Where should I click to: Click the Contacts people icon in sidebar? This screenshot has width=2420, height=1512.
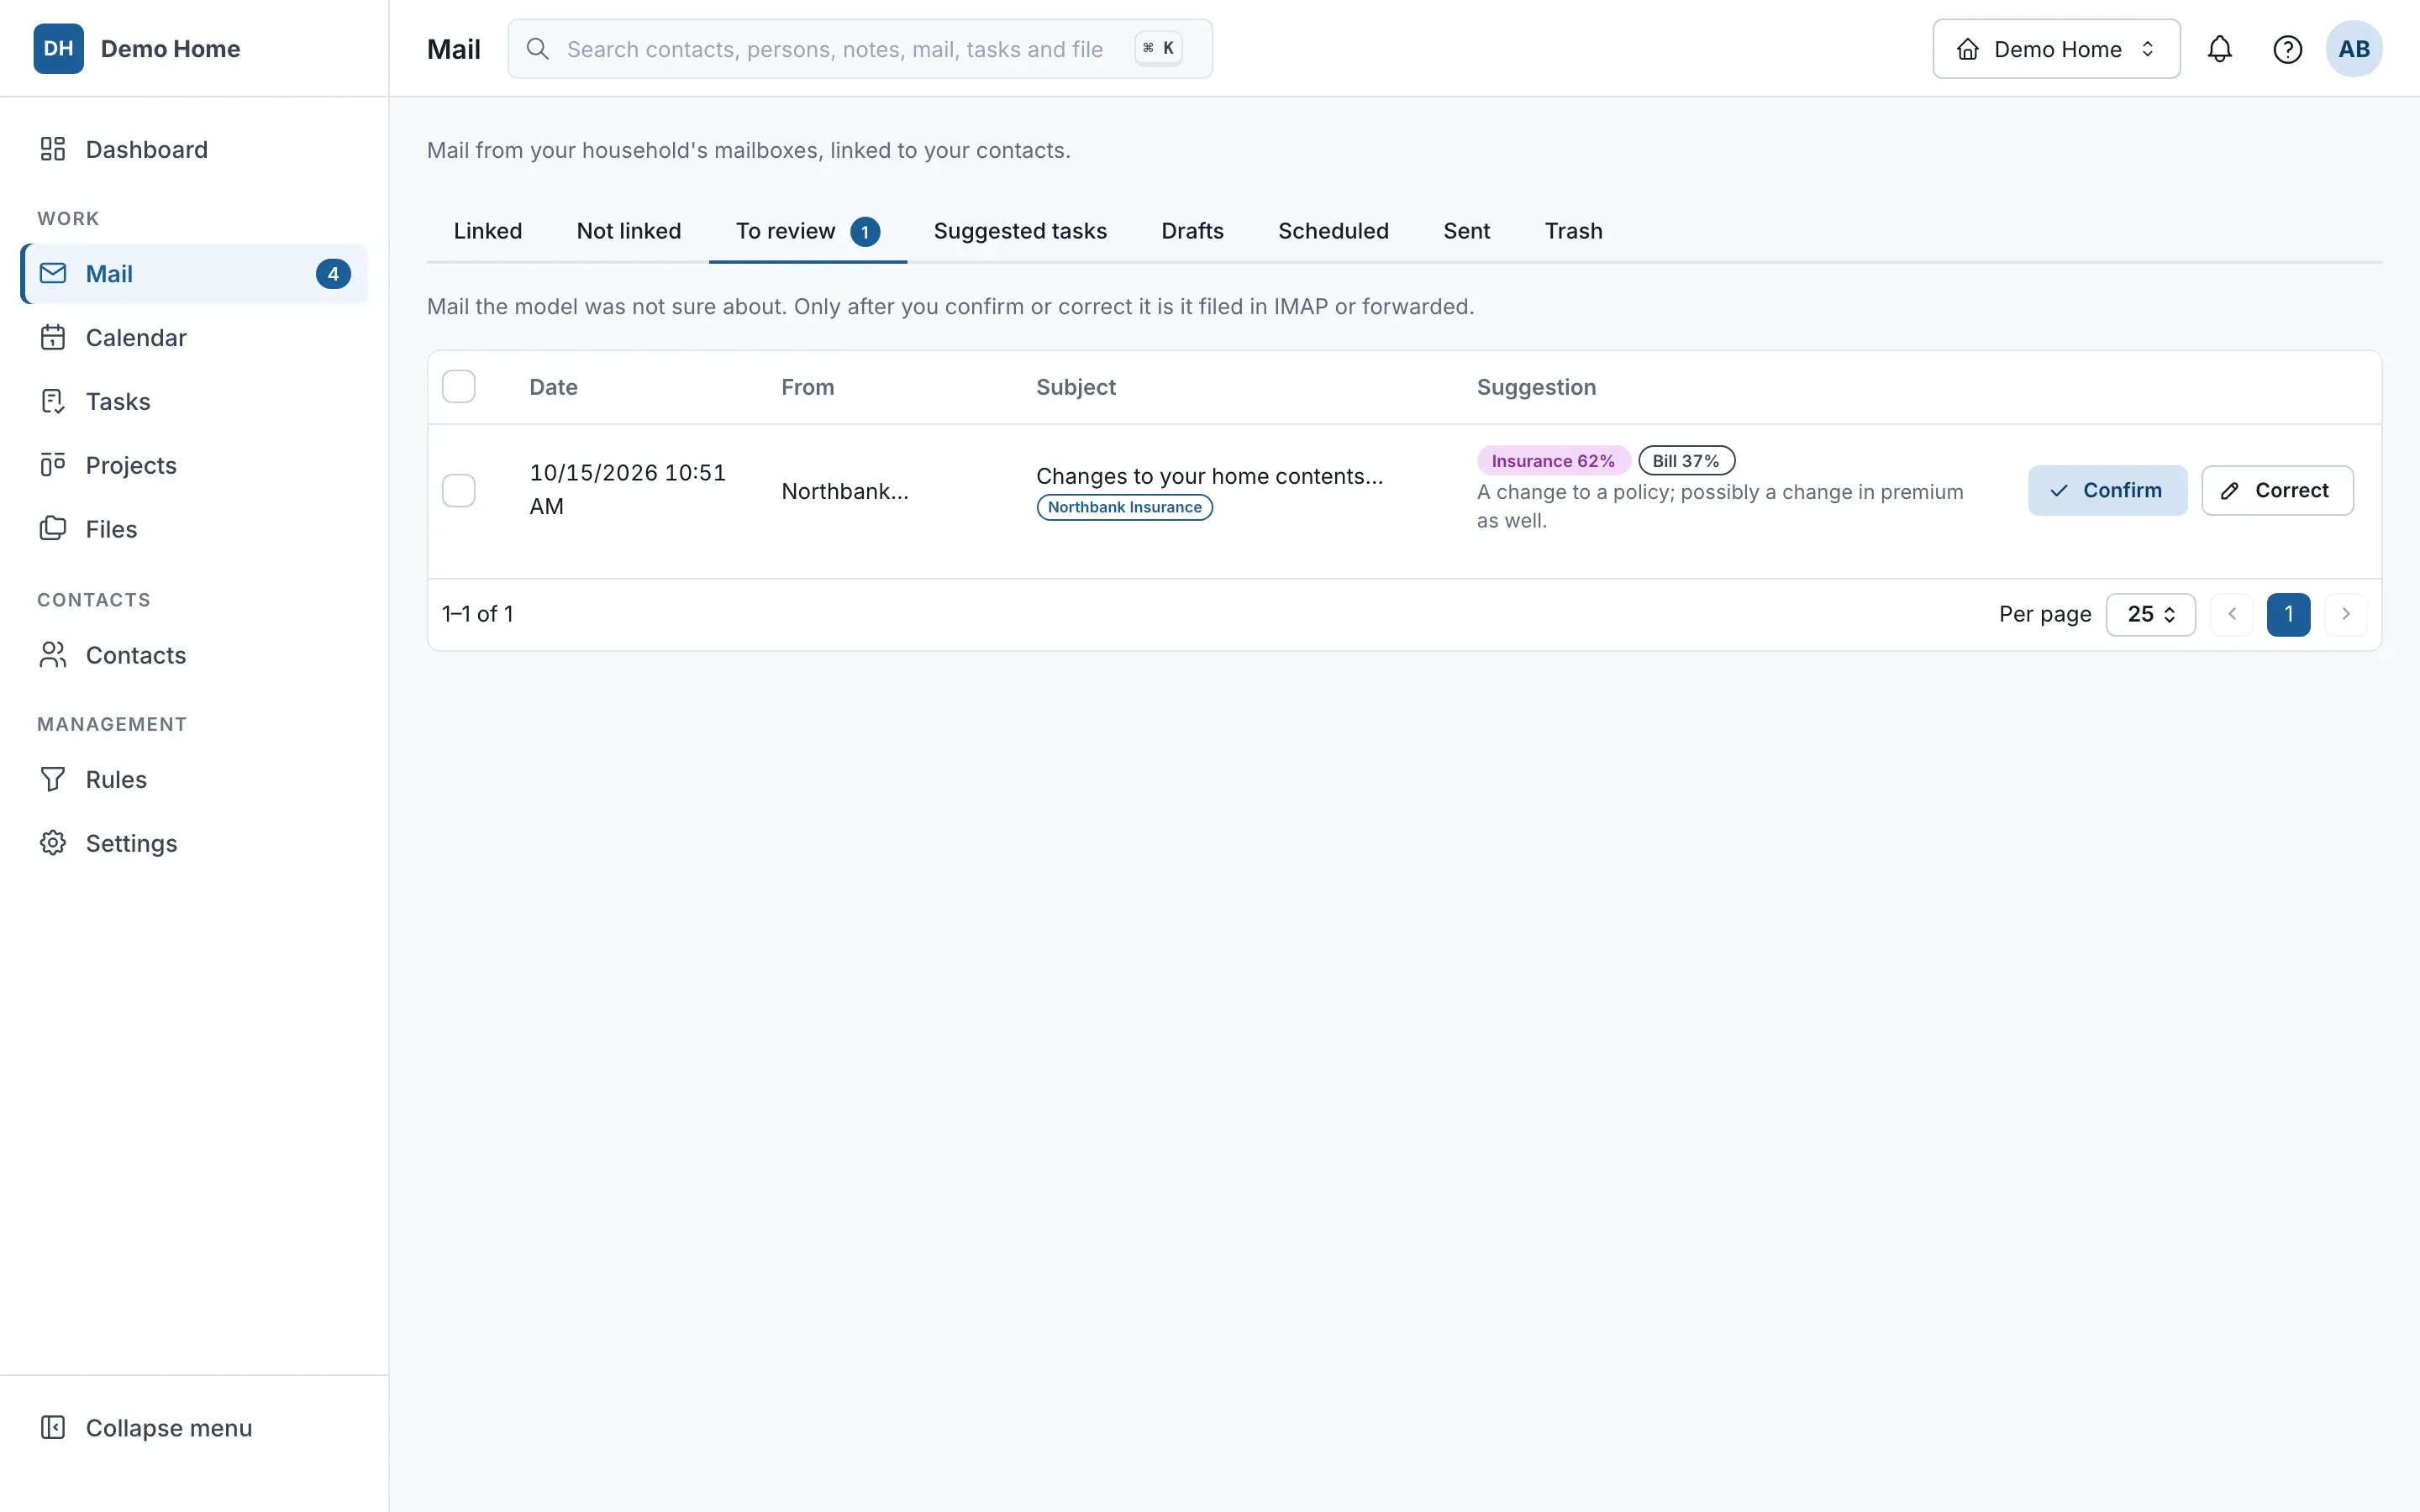pos(53,655)
